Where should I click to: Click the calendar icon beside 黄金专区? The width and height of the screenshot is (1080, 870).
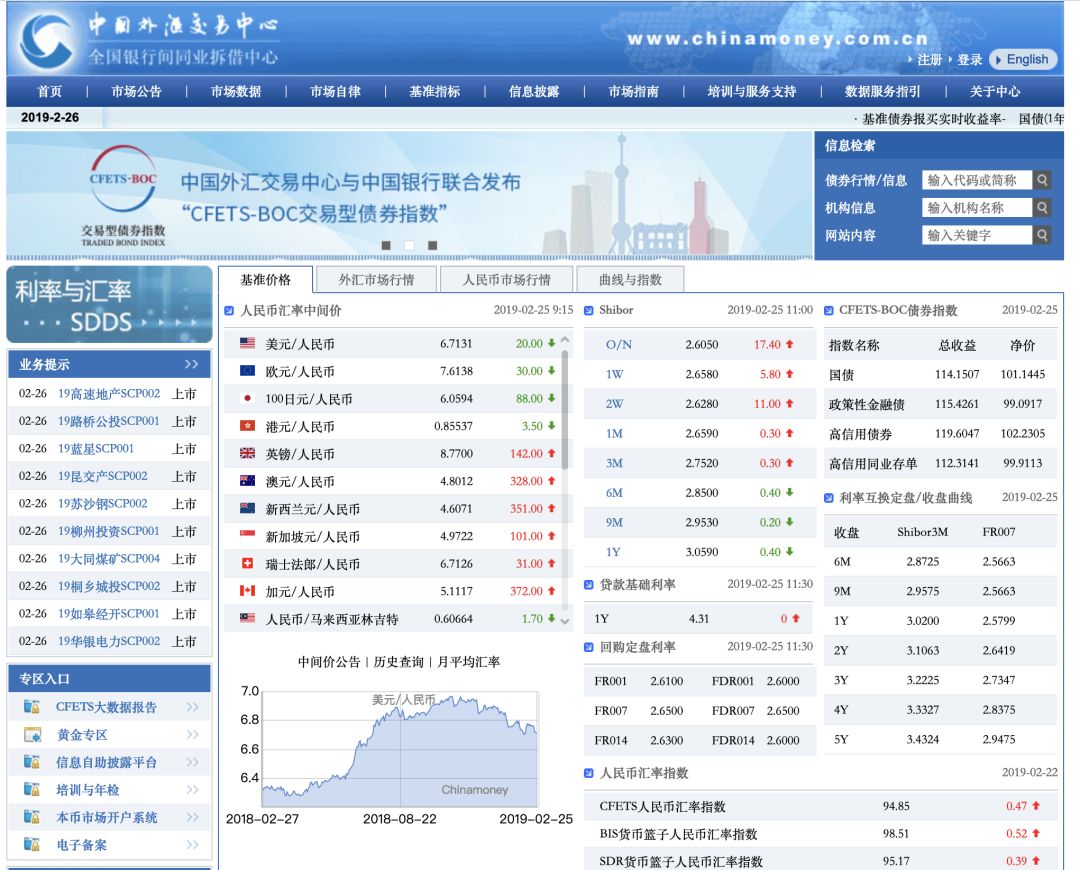coord(32,735)
